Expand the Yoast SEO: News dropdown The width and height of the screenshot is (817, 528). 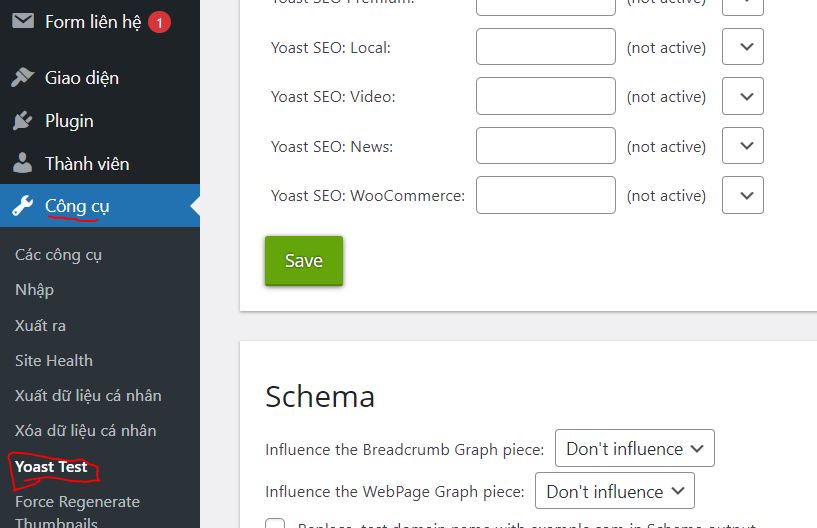click(x=742, y=145)
